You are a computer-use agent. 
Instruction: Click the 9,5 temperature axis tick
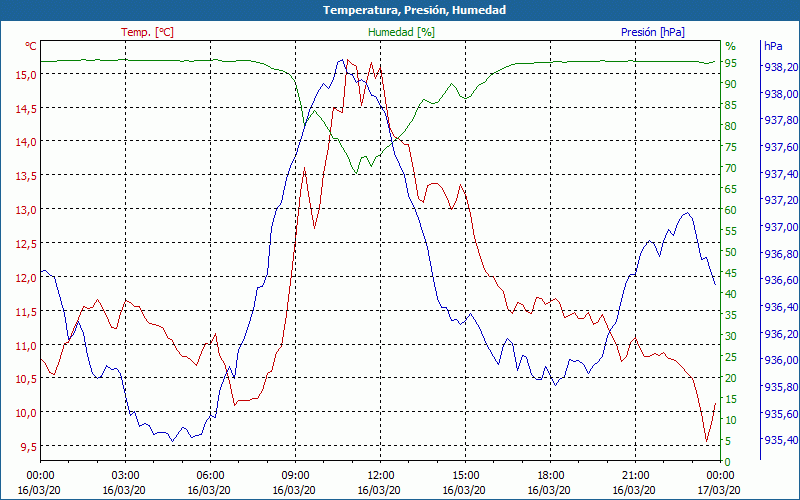(x=28, y=447)
